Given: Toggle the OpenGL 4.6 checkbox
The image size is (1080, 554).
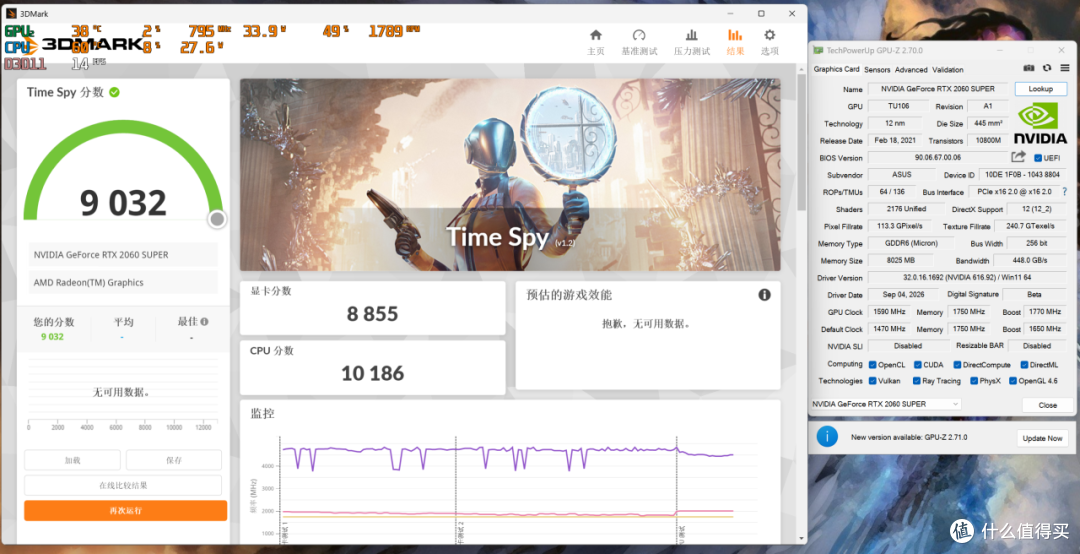Looking at the screenshot, I should [x=1012, y=380].
